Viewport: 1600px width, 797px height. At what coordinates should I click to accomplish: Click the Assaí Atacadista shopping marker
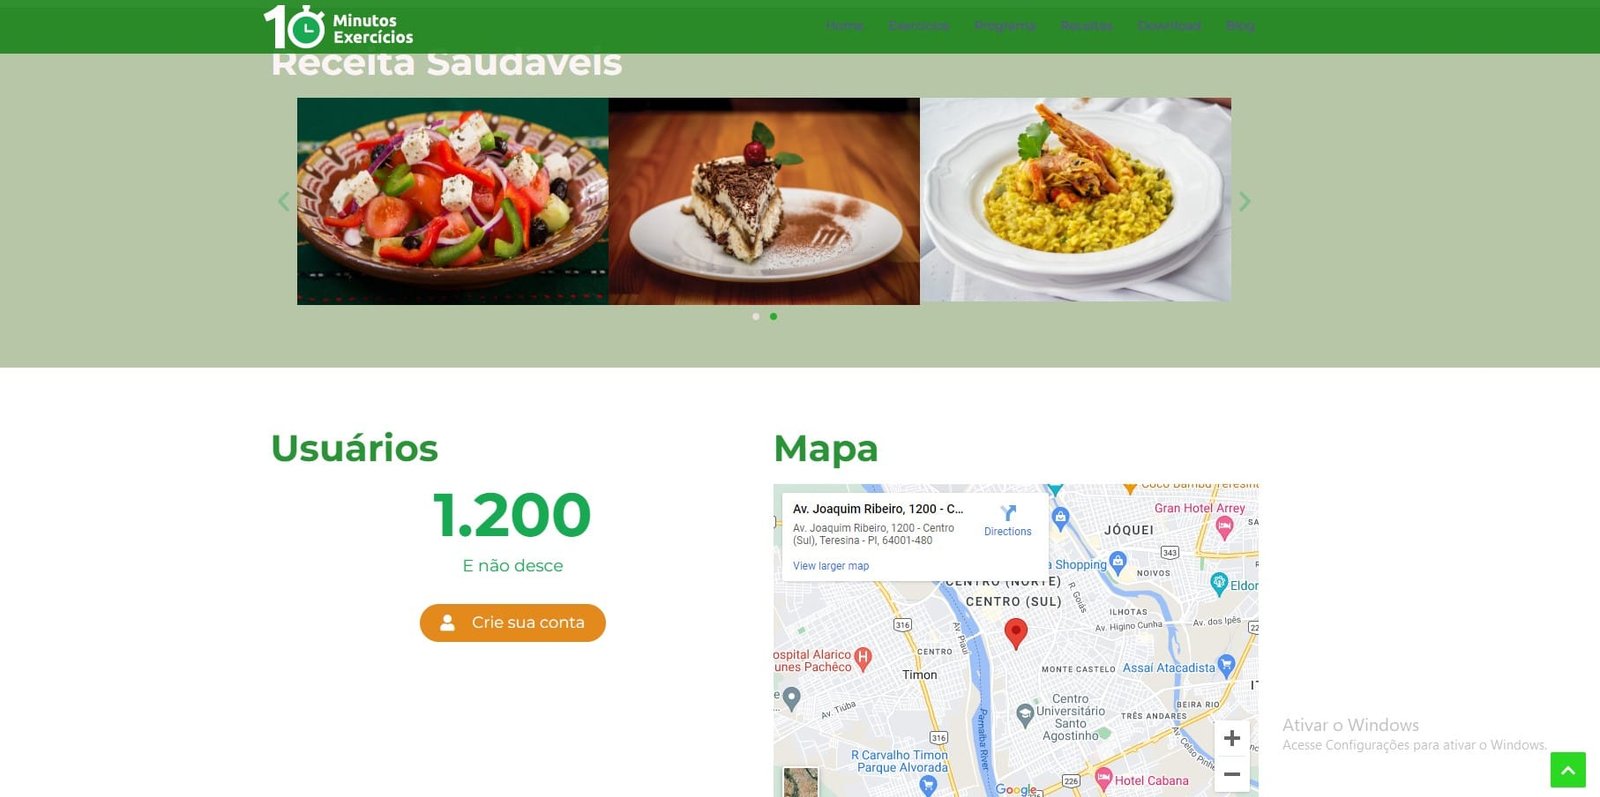(x=1227, y=664)
